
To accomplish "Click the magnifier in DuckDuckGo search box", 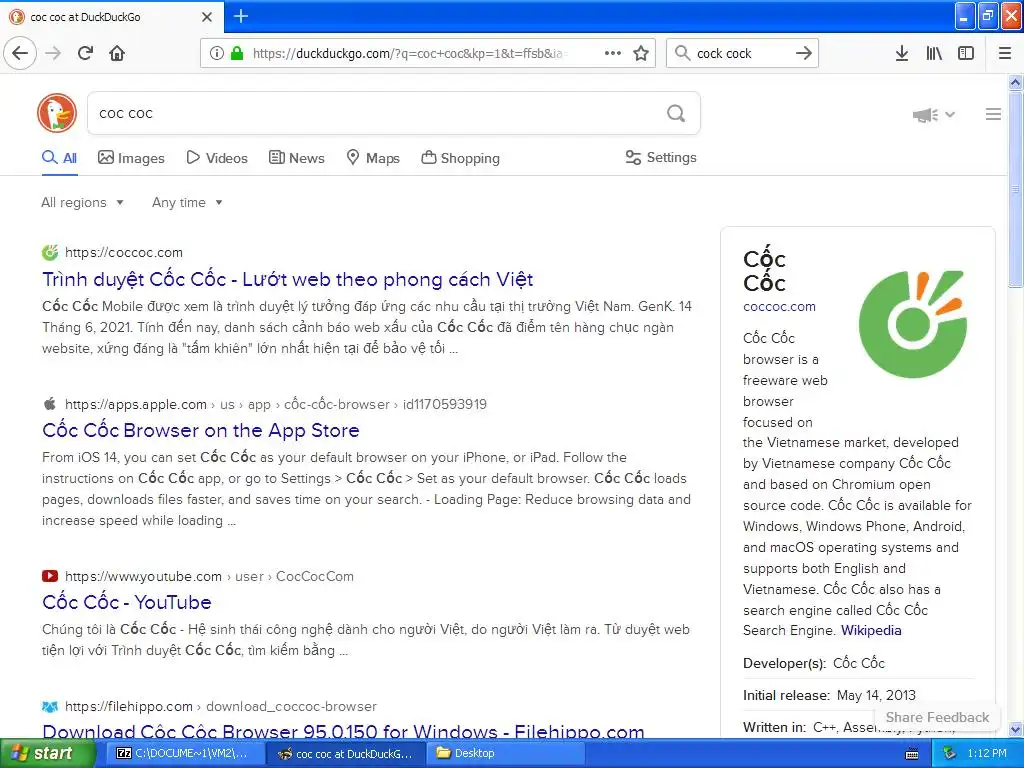I will coord(676,114).
